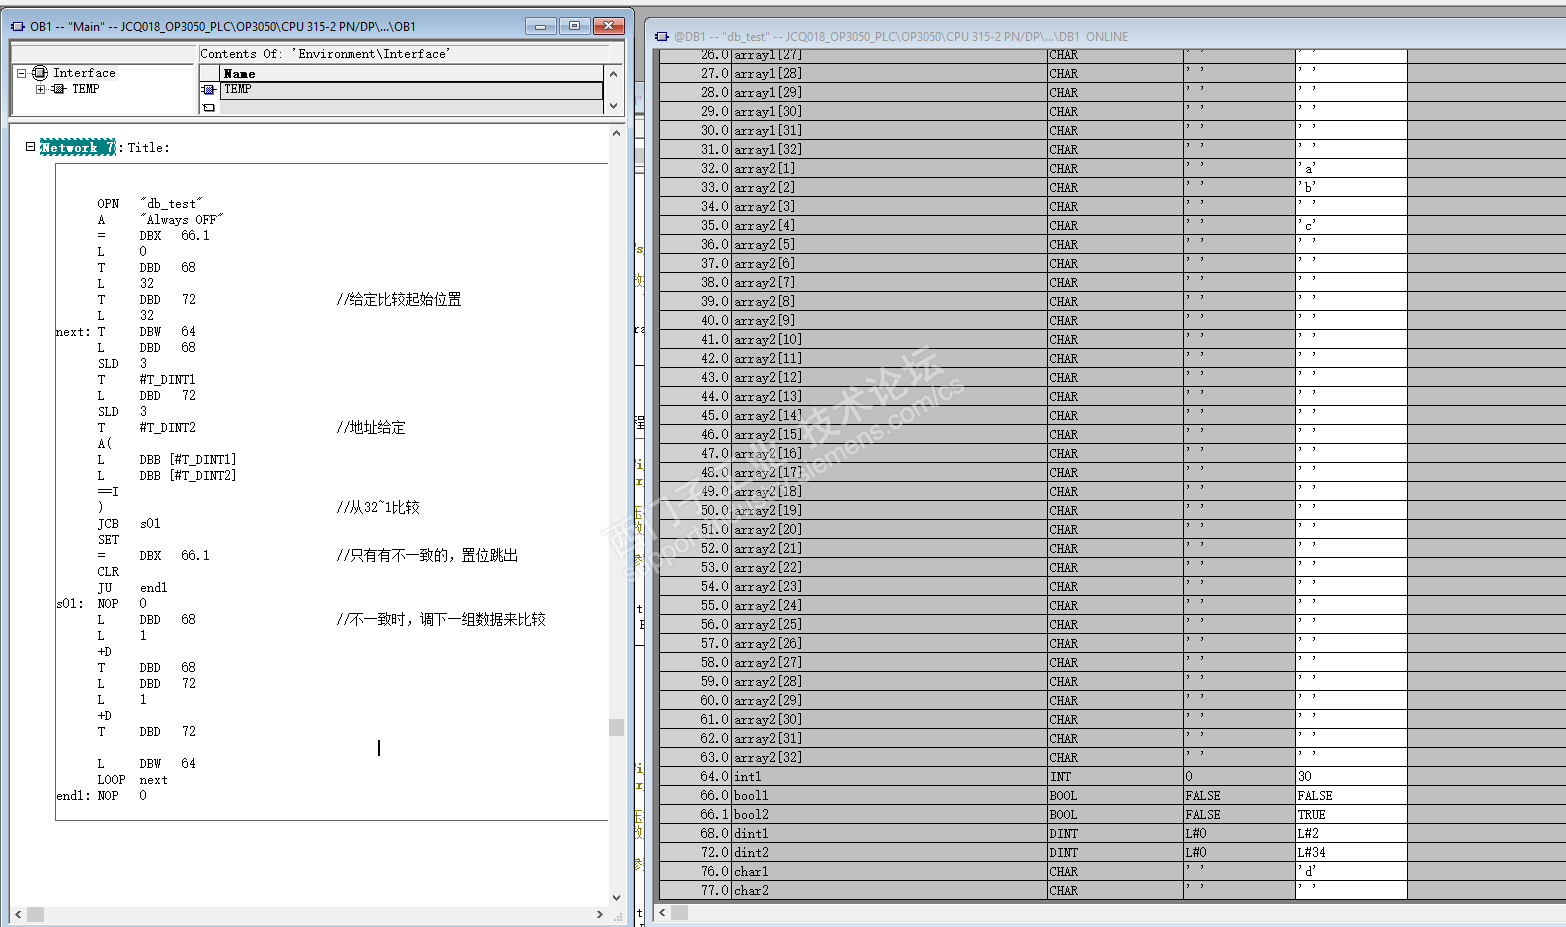Select the dint1 name cell in DB1

(890, 834)
